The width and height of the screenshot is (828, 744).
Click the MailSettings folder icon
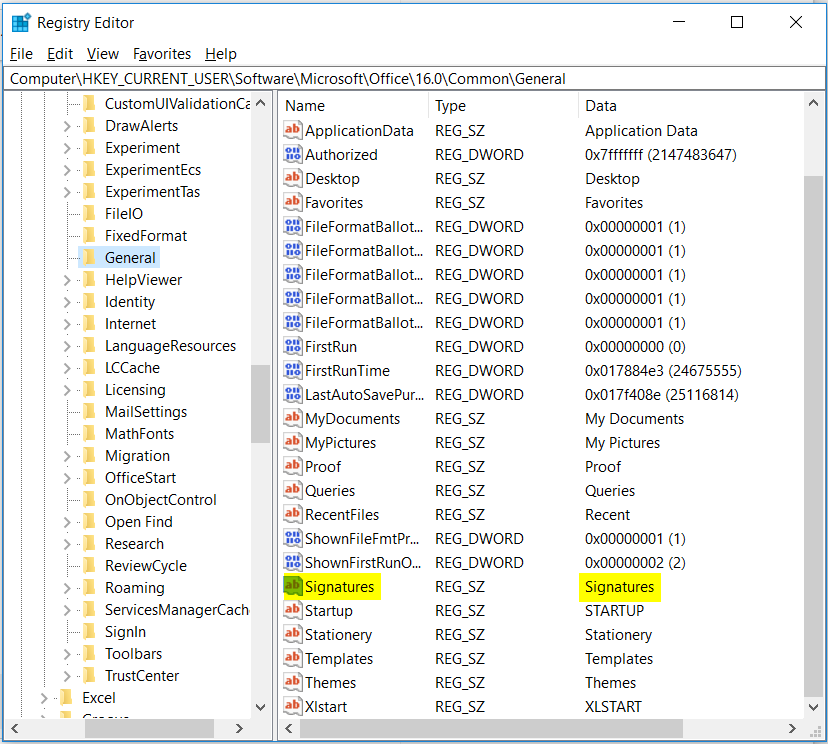(x=90, y=411)
